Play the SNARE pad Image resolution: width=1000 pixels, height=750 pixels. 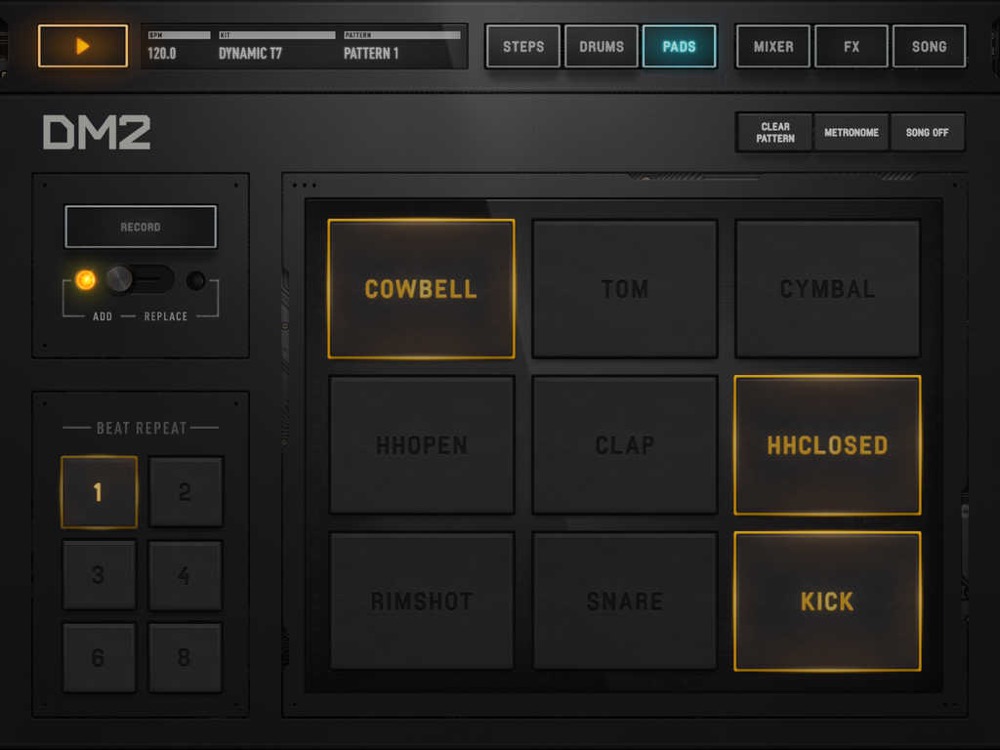click(624, 600)
